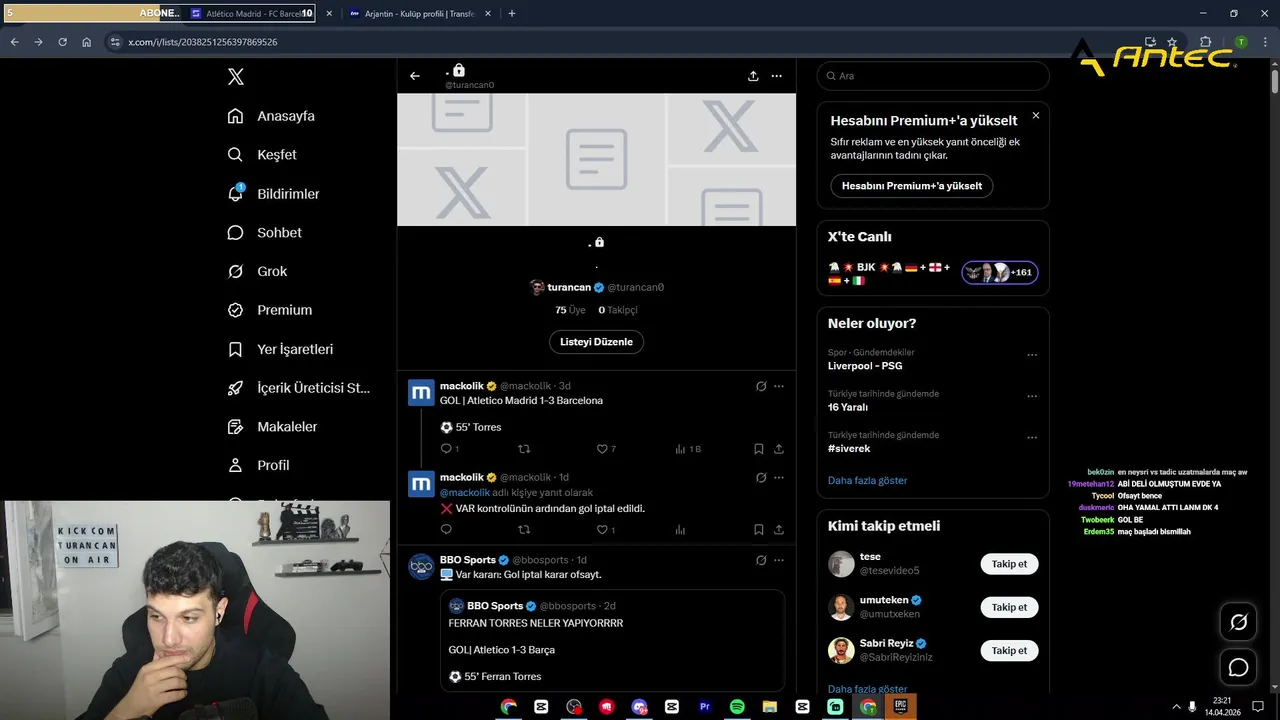Viewport: 1280px width, 720px height.
Task: Open Yer İşaretleri bookmarks
Action: (280, 349)
